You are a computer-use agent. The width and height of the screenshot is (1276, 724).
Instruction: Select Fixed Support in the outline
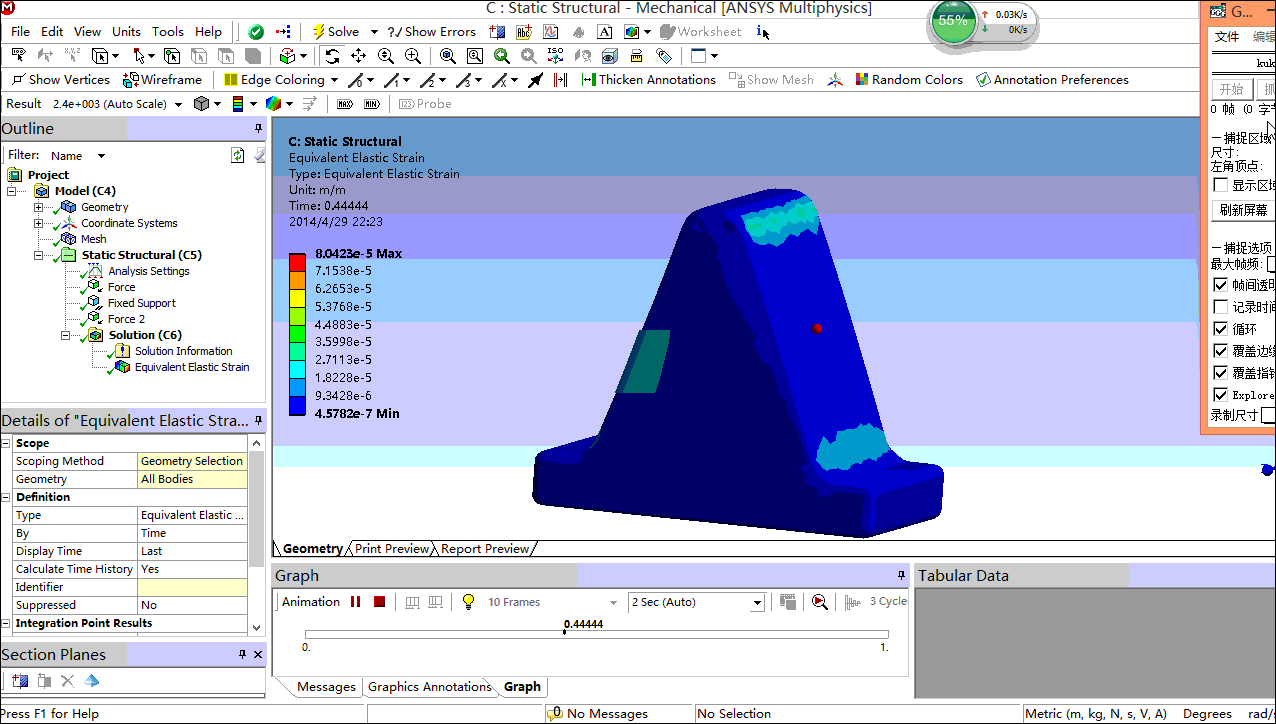pos(141,303)
